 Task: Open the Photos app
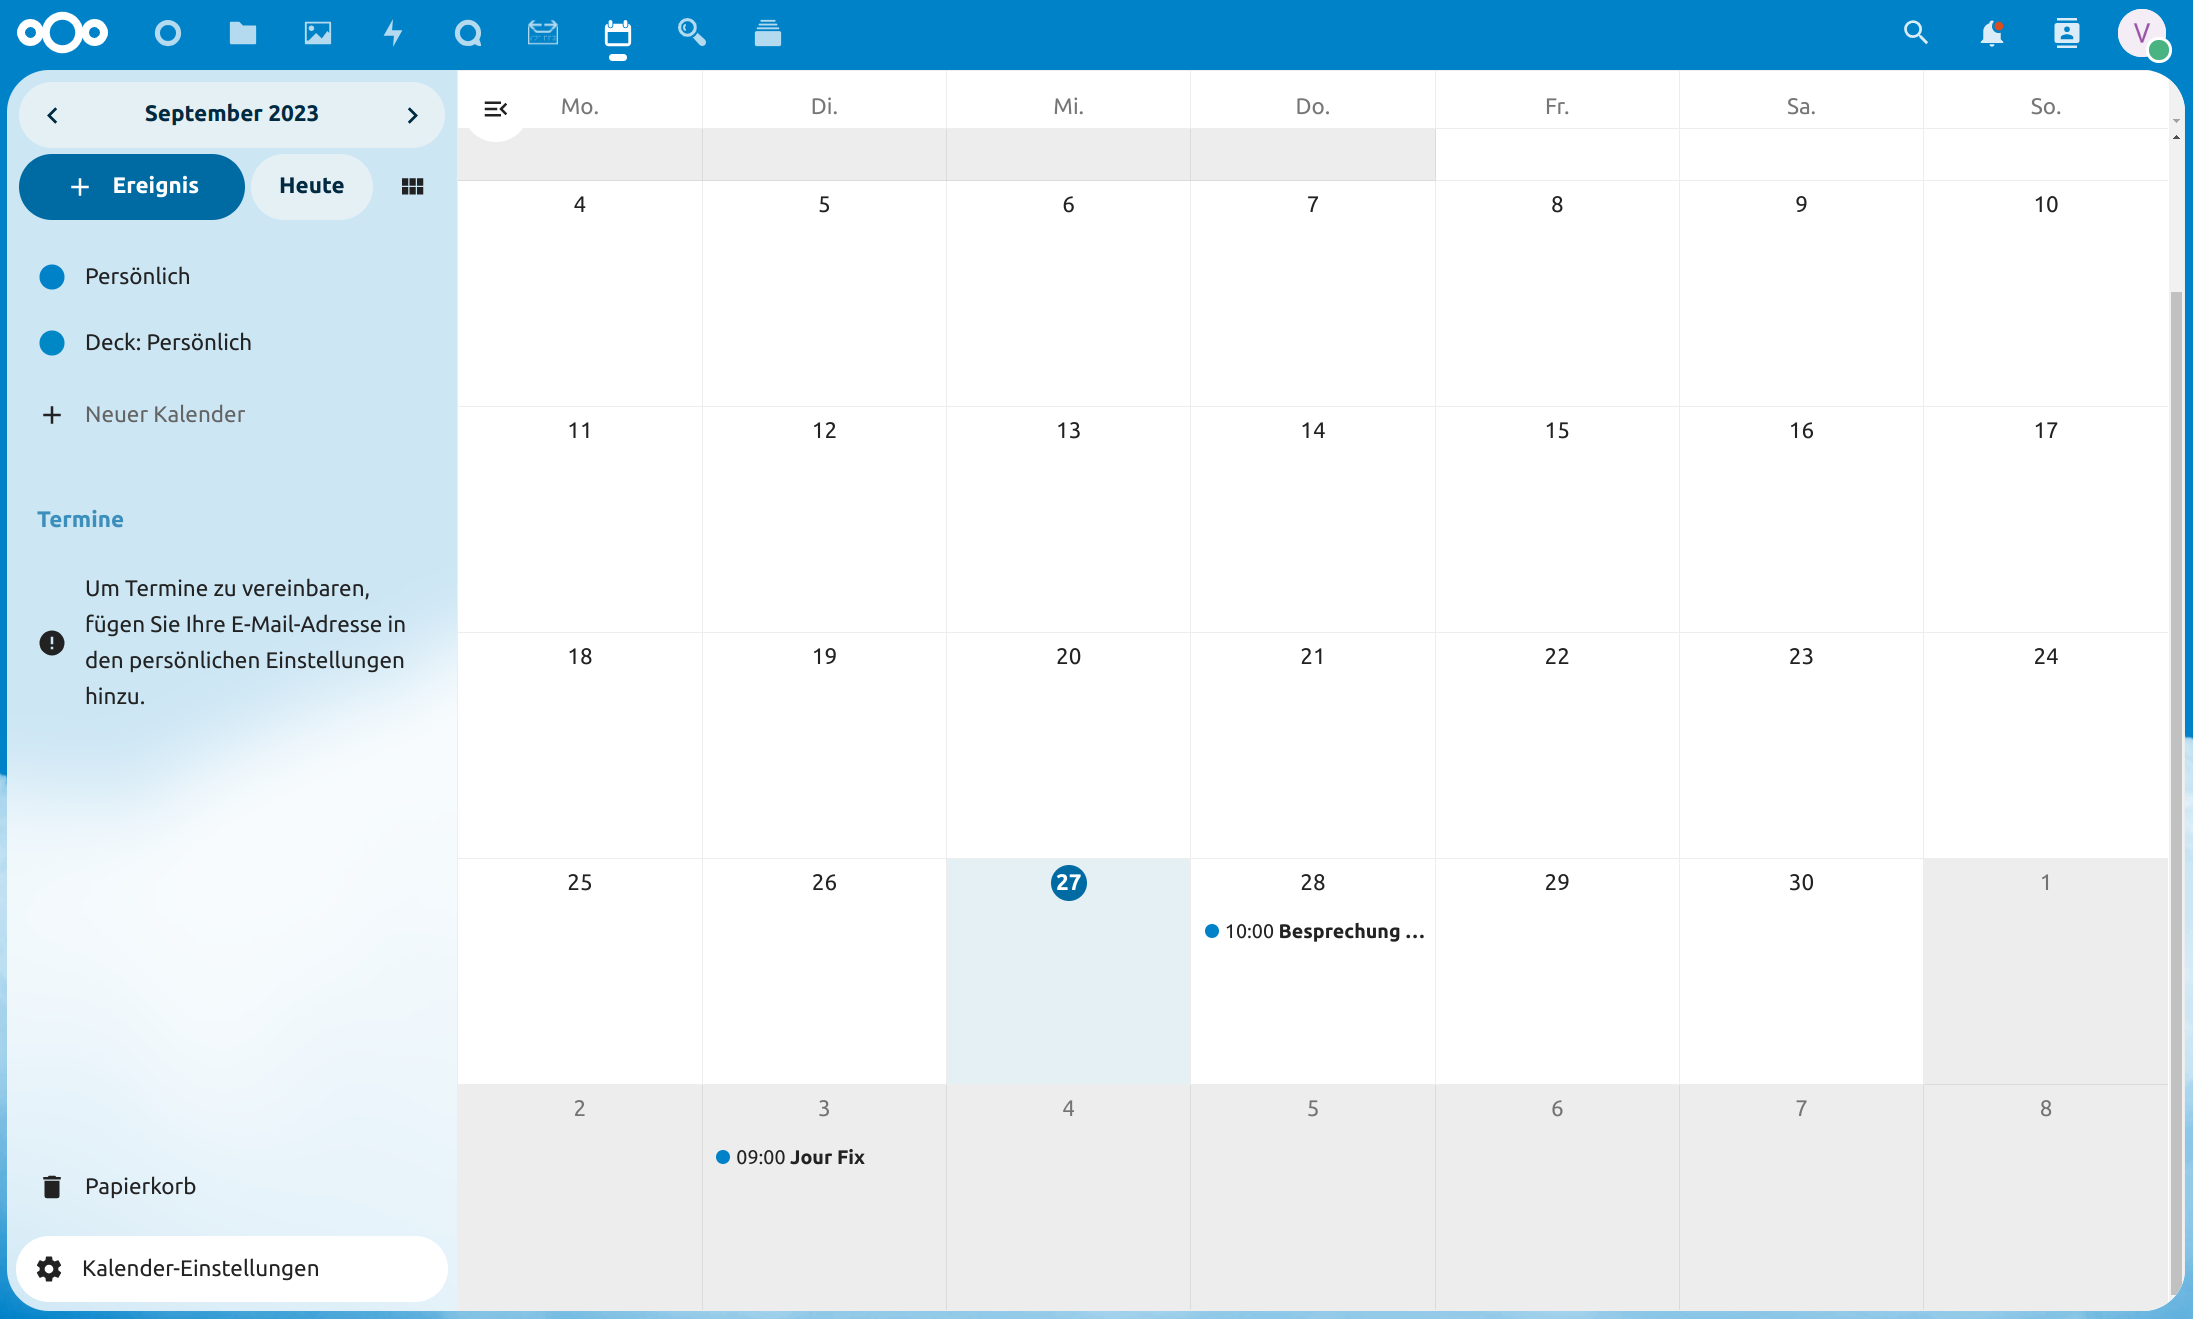pyautogui.click(x=318, y=33)
